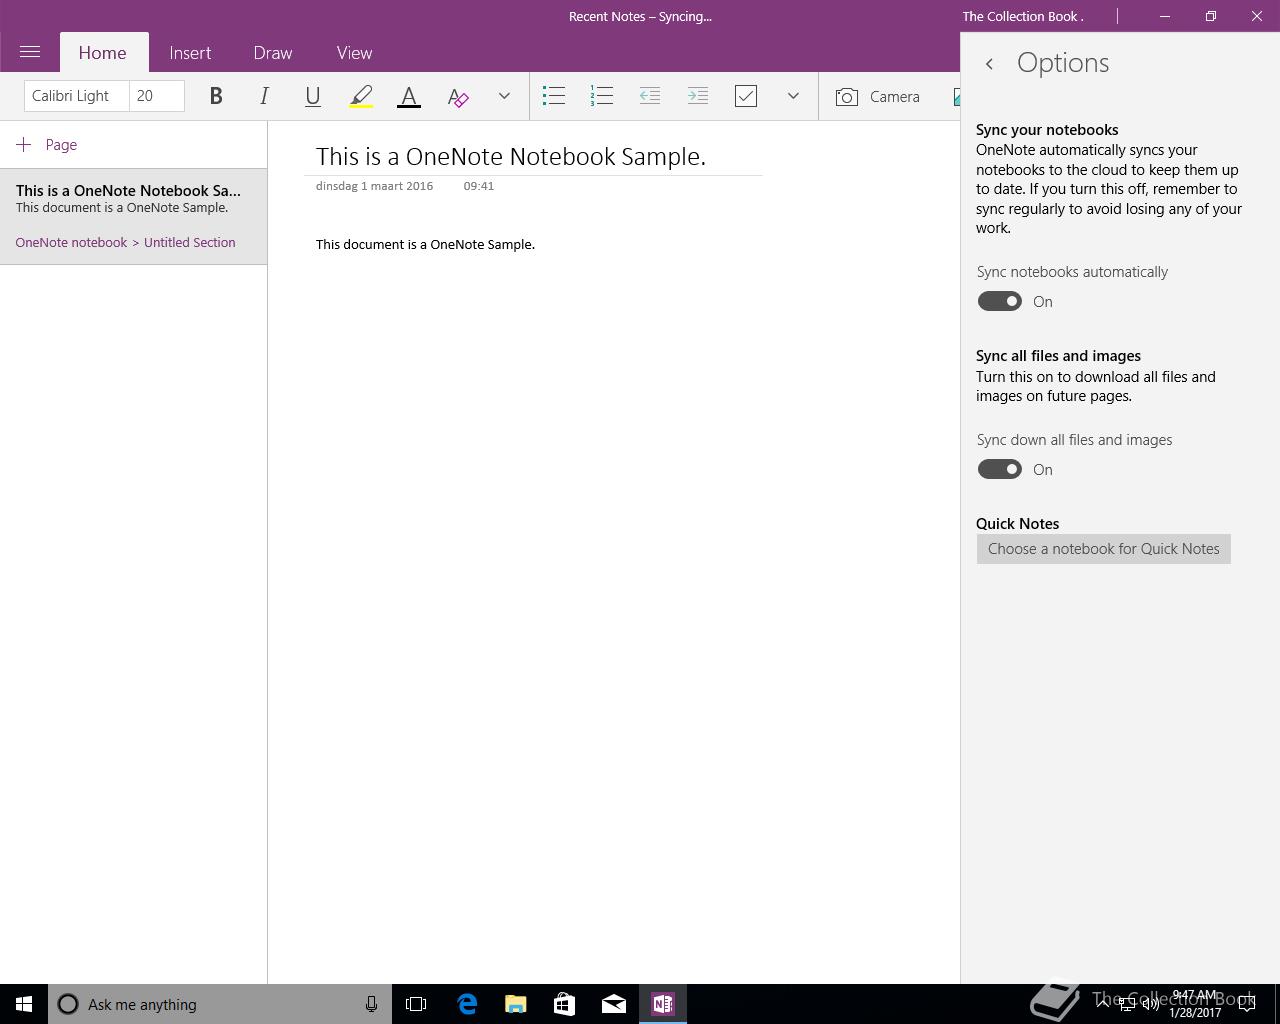Open the OneNote notebook breadcrumb link
1280x1024 pixels.
click(x=71, y=242)
